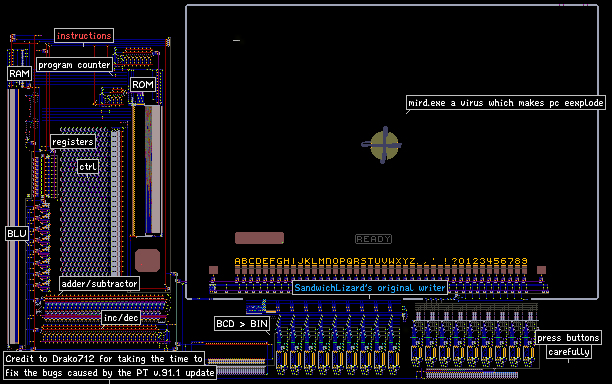
Task: Click the wide pink bar above the keyboard
Action: [x=259, y=238]
